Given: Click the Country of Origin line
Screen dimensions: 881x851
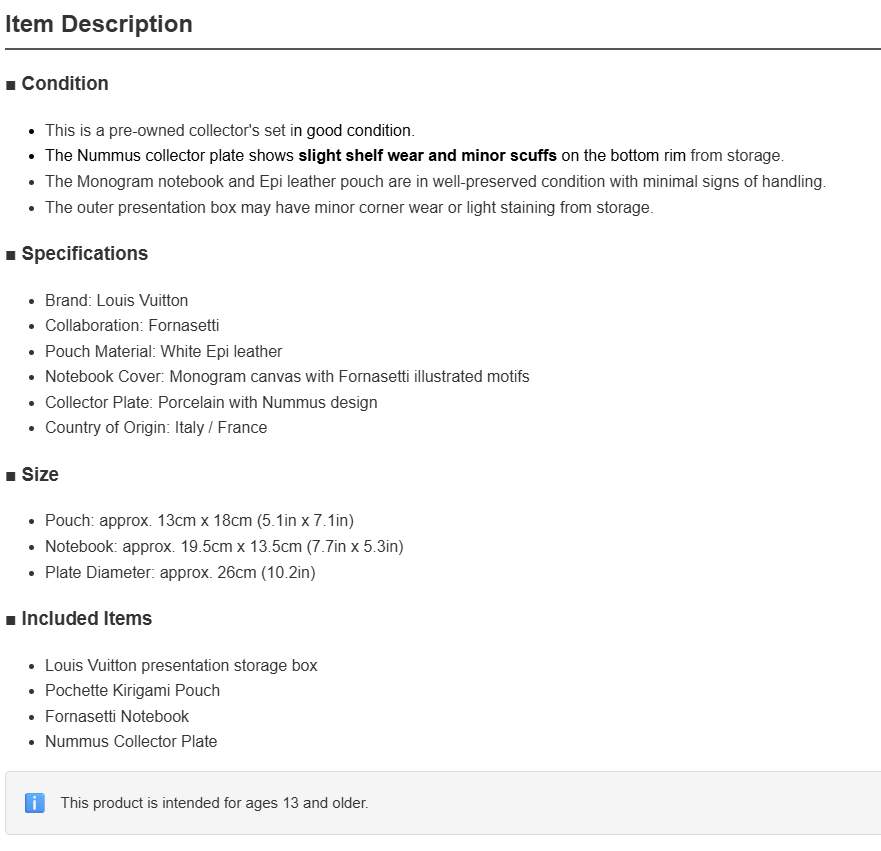Looking at the screenshot, I should tap(156, 427).
